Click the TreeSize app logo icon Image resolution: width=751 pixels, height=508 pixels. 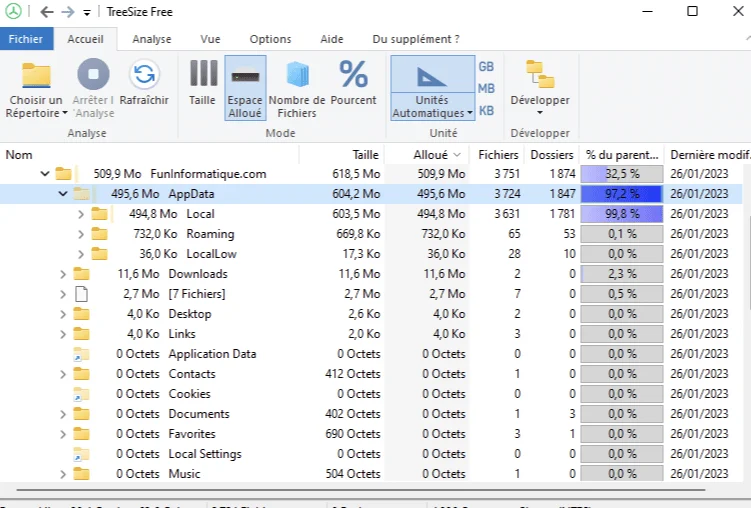(x=13, y=11)
